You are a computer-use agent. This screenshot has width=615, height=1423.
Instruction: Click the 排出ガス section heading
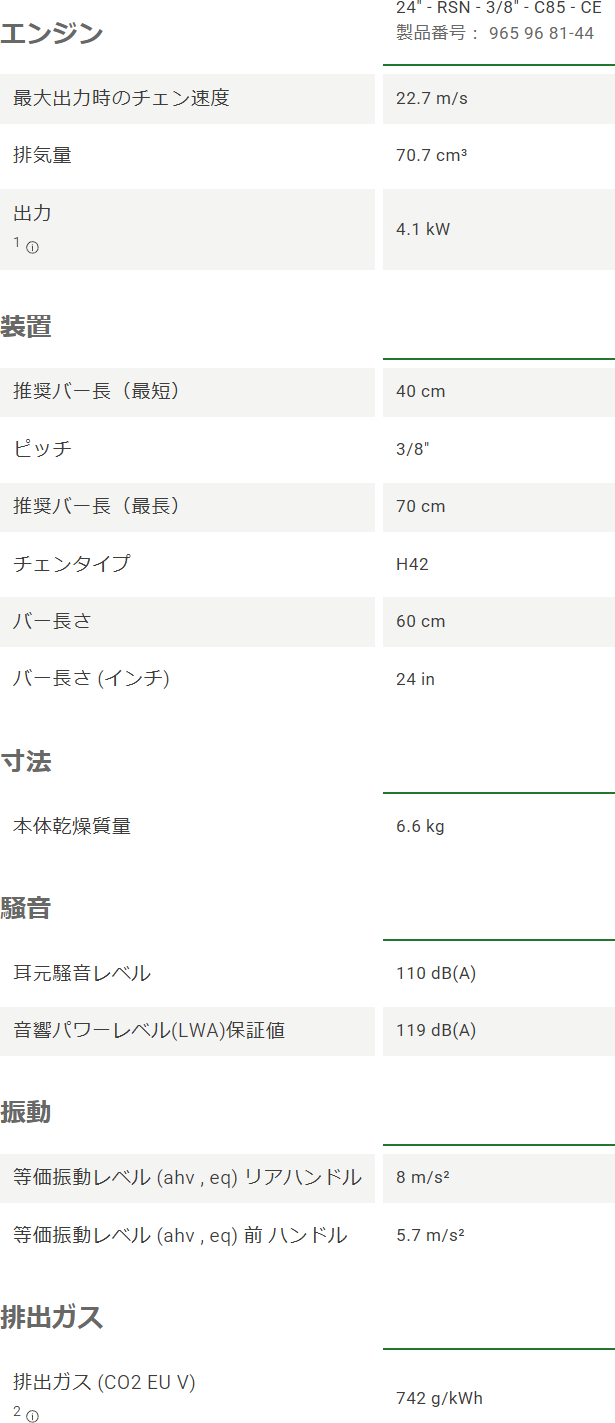[x=51, y=1317]
